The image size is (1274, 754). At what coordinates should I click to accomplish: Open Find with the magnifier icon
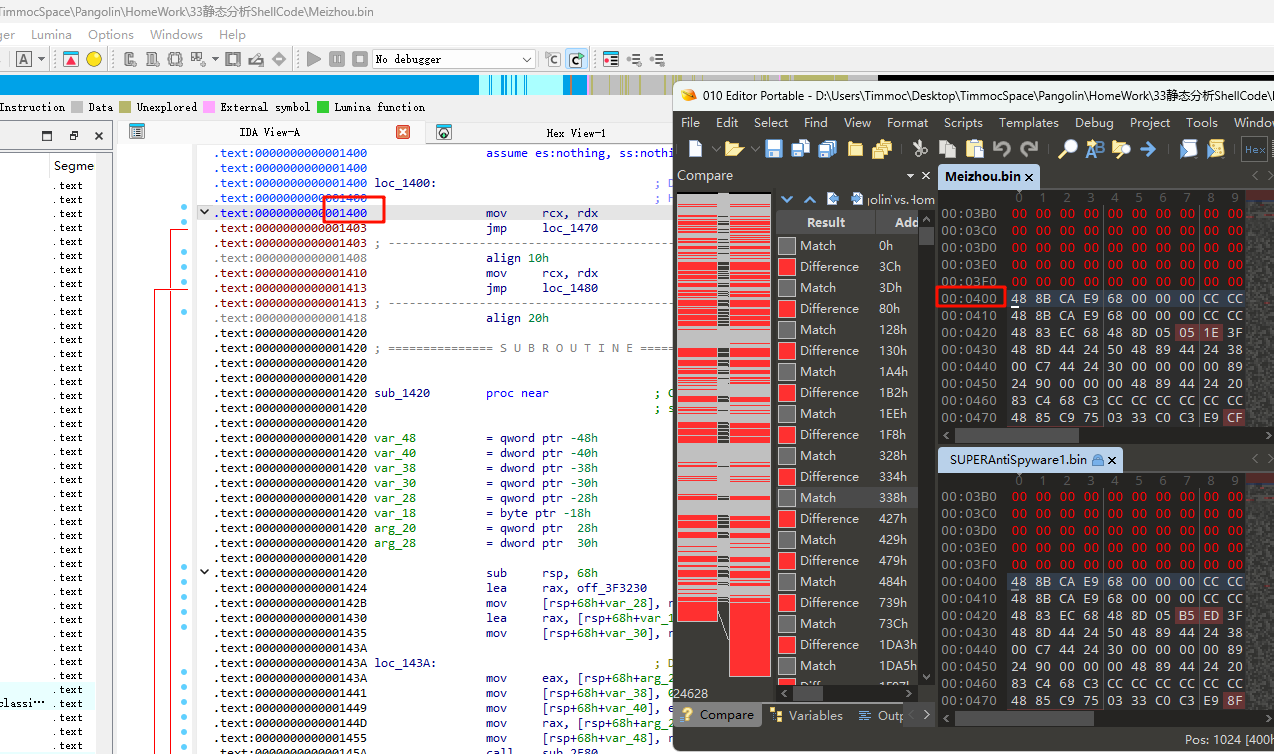pyautogui.click(x=1068, y=149)
